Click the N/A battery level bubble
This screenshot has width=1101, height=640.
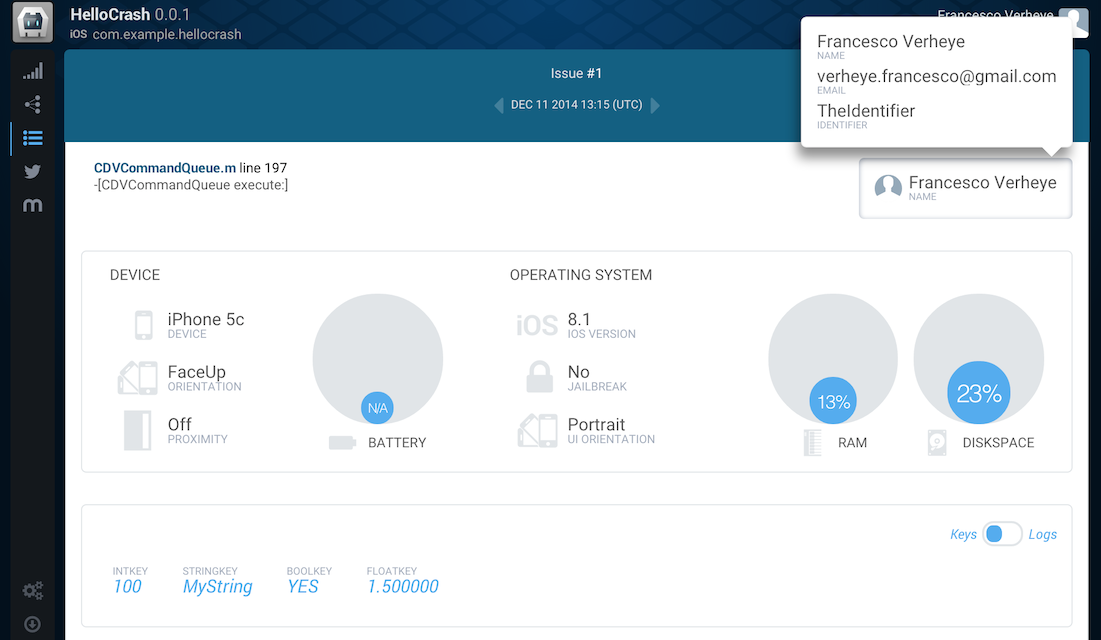[x=377, y=407]
